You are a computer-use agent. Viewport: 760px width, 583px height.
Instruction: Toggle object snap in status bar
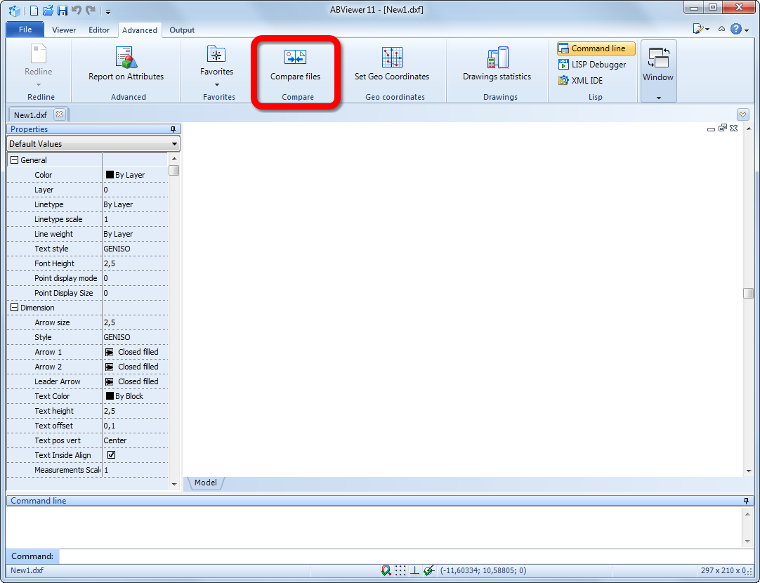click(386, 570)
